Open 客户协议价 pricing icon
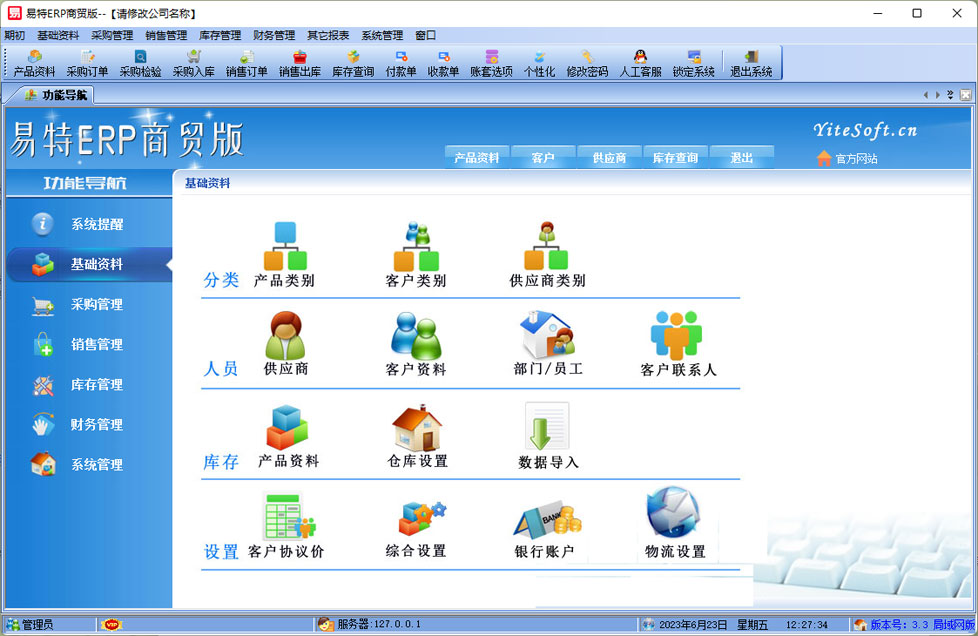The width and height of the screenshot is (978, 636). tap(287, 520)
